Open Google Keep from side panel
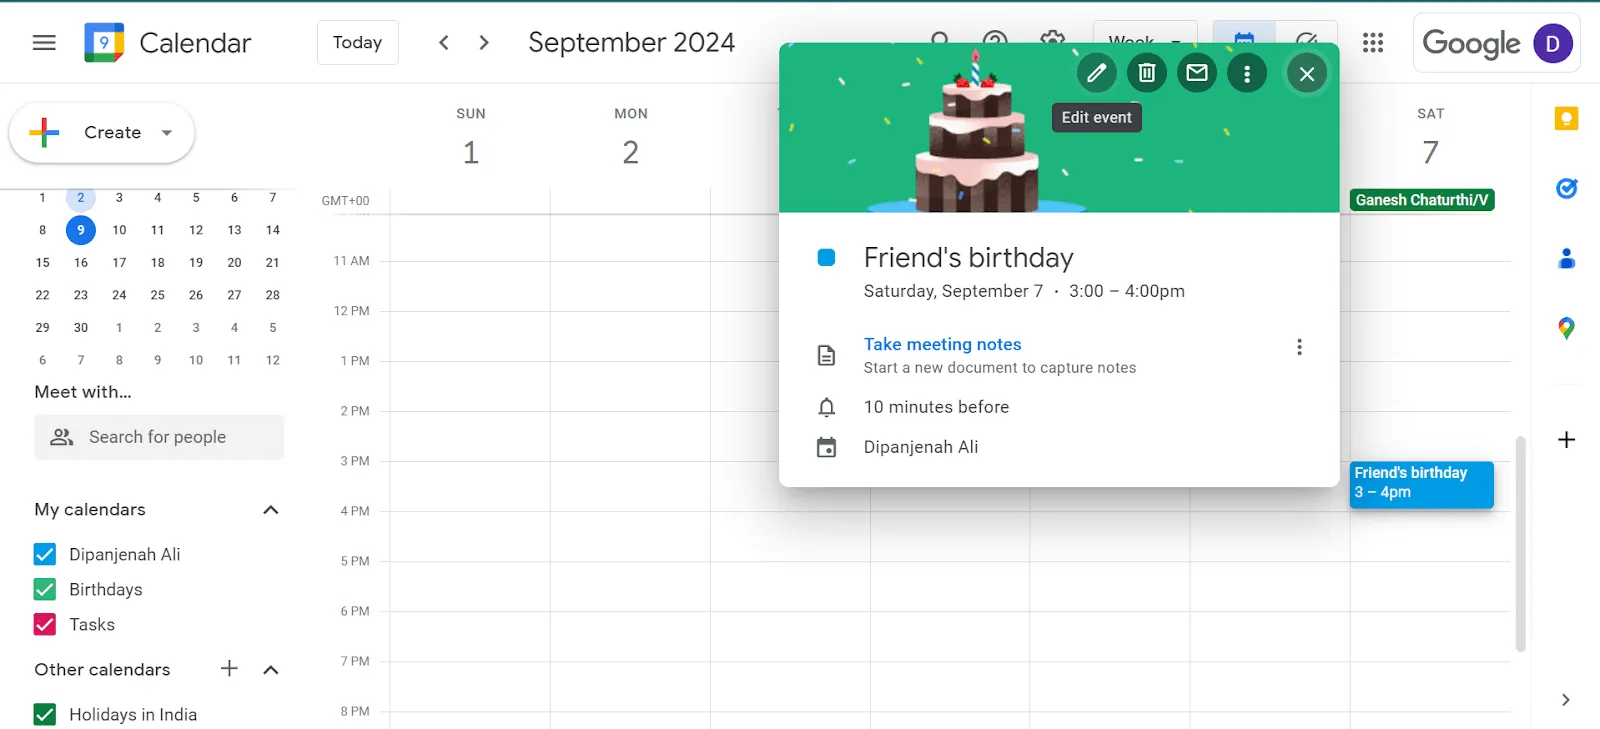This screenshot has height=729, width=1600. click(x=1566, y=119)
